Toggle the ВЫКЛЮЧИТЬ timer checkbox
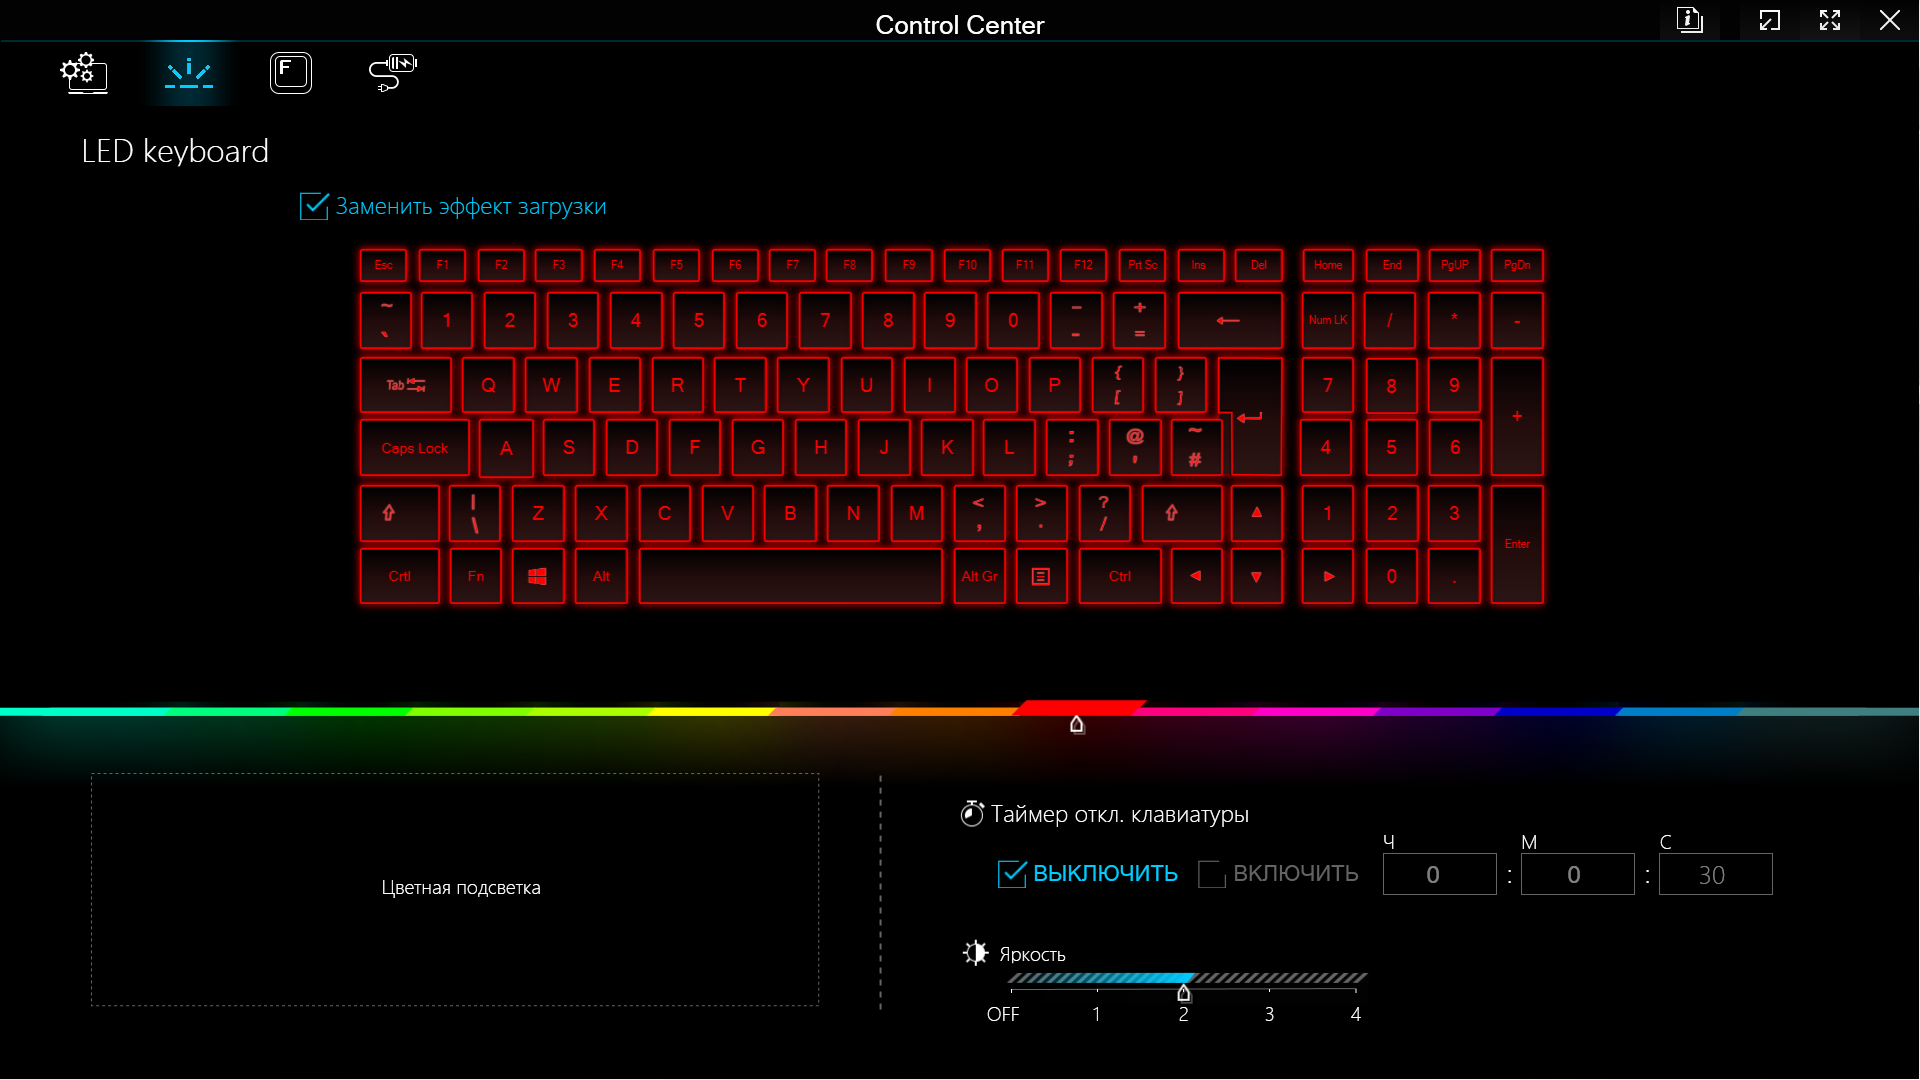 click(x=1012, y=873)
